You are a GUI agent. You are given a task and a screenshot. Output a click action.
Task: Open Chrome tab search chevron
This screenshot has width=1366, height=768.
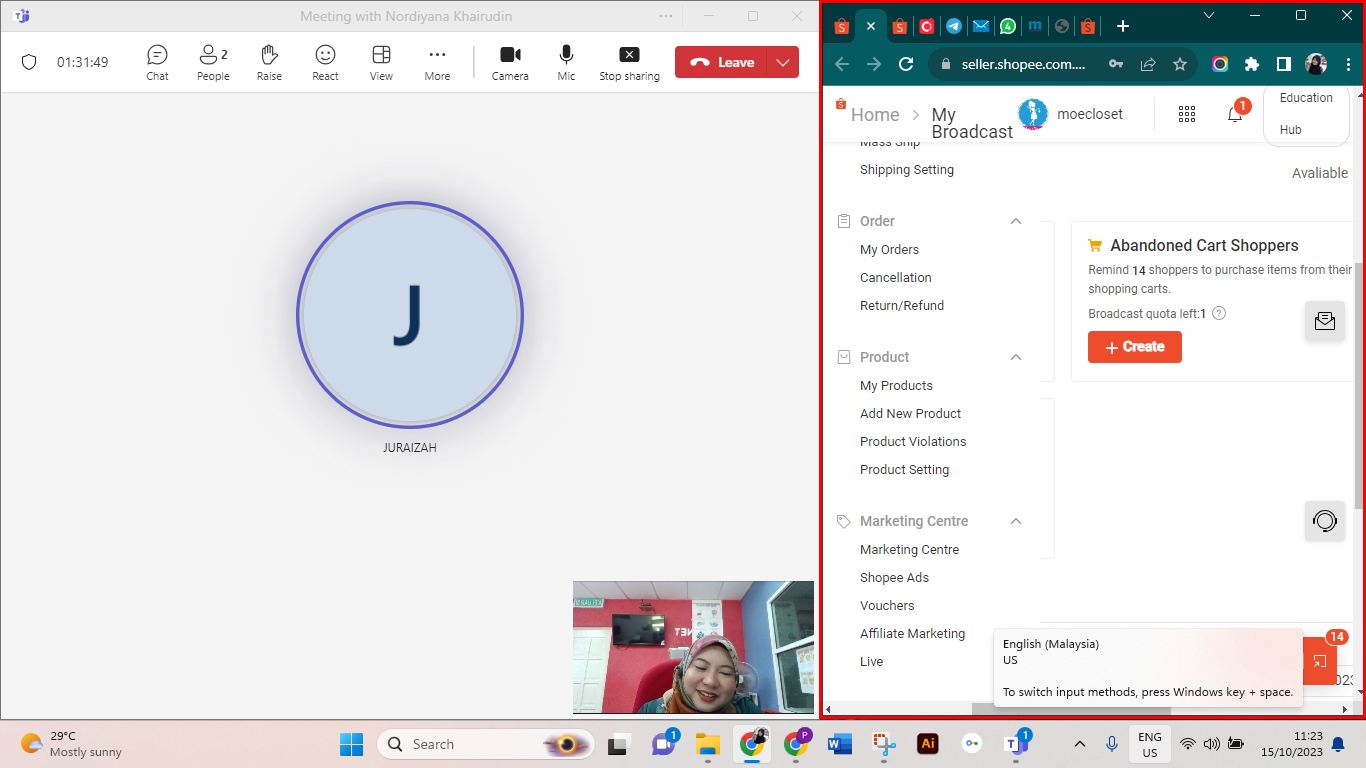click(x=1209, y=15)
